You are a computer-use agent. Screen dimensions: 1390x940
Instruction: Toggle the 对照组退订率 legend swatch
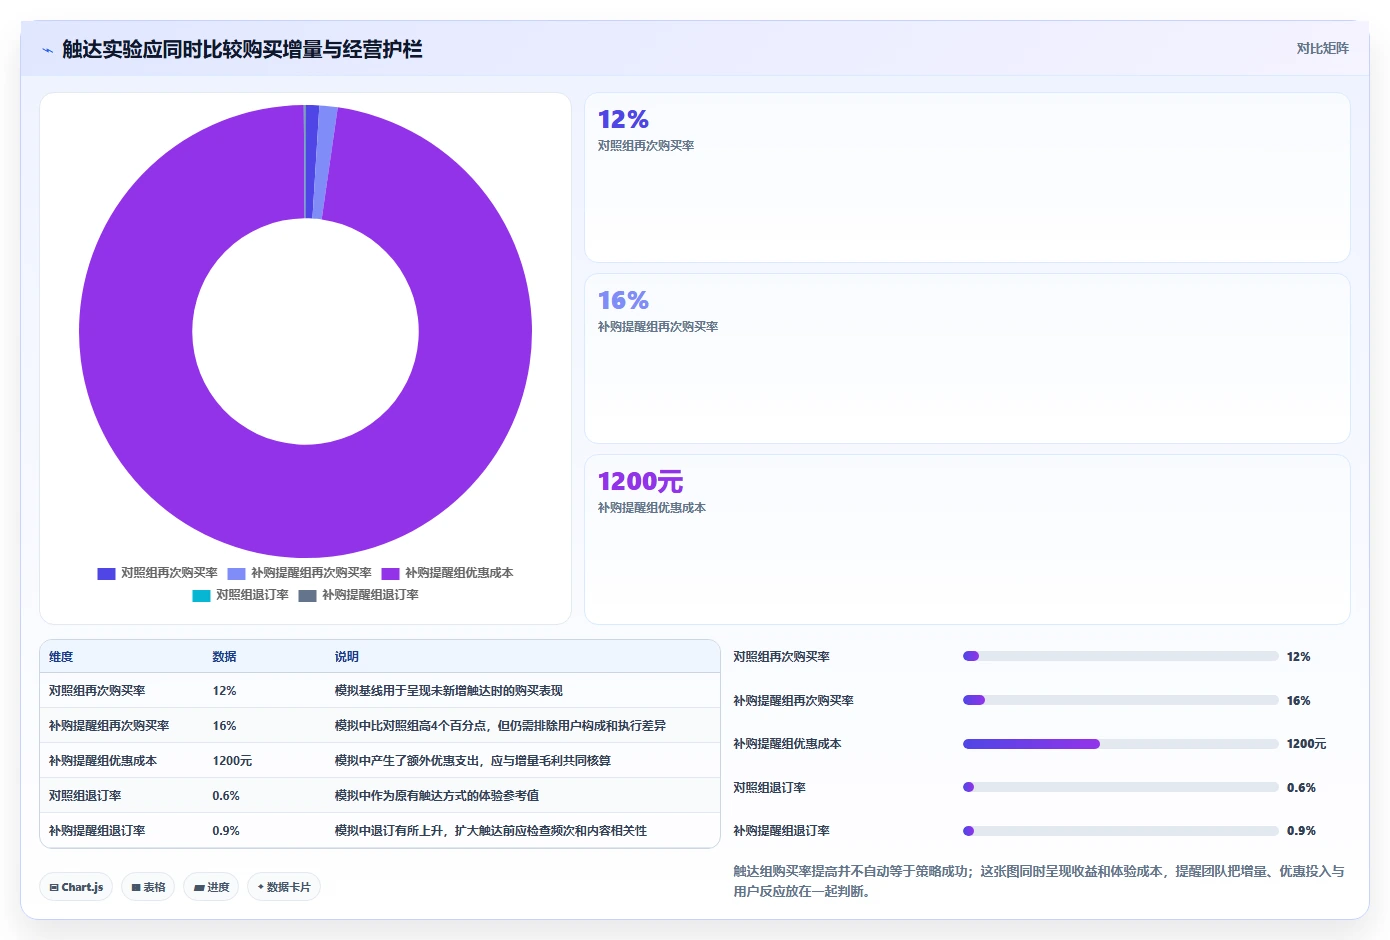coord(201,595)
